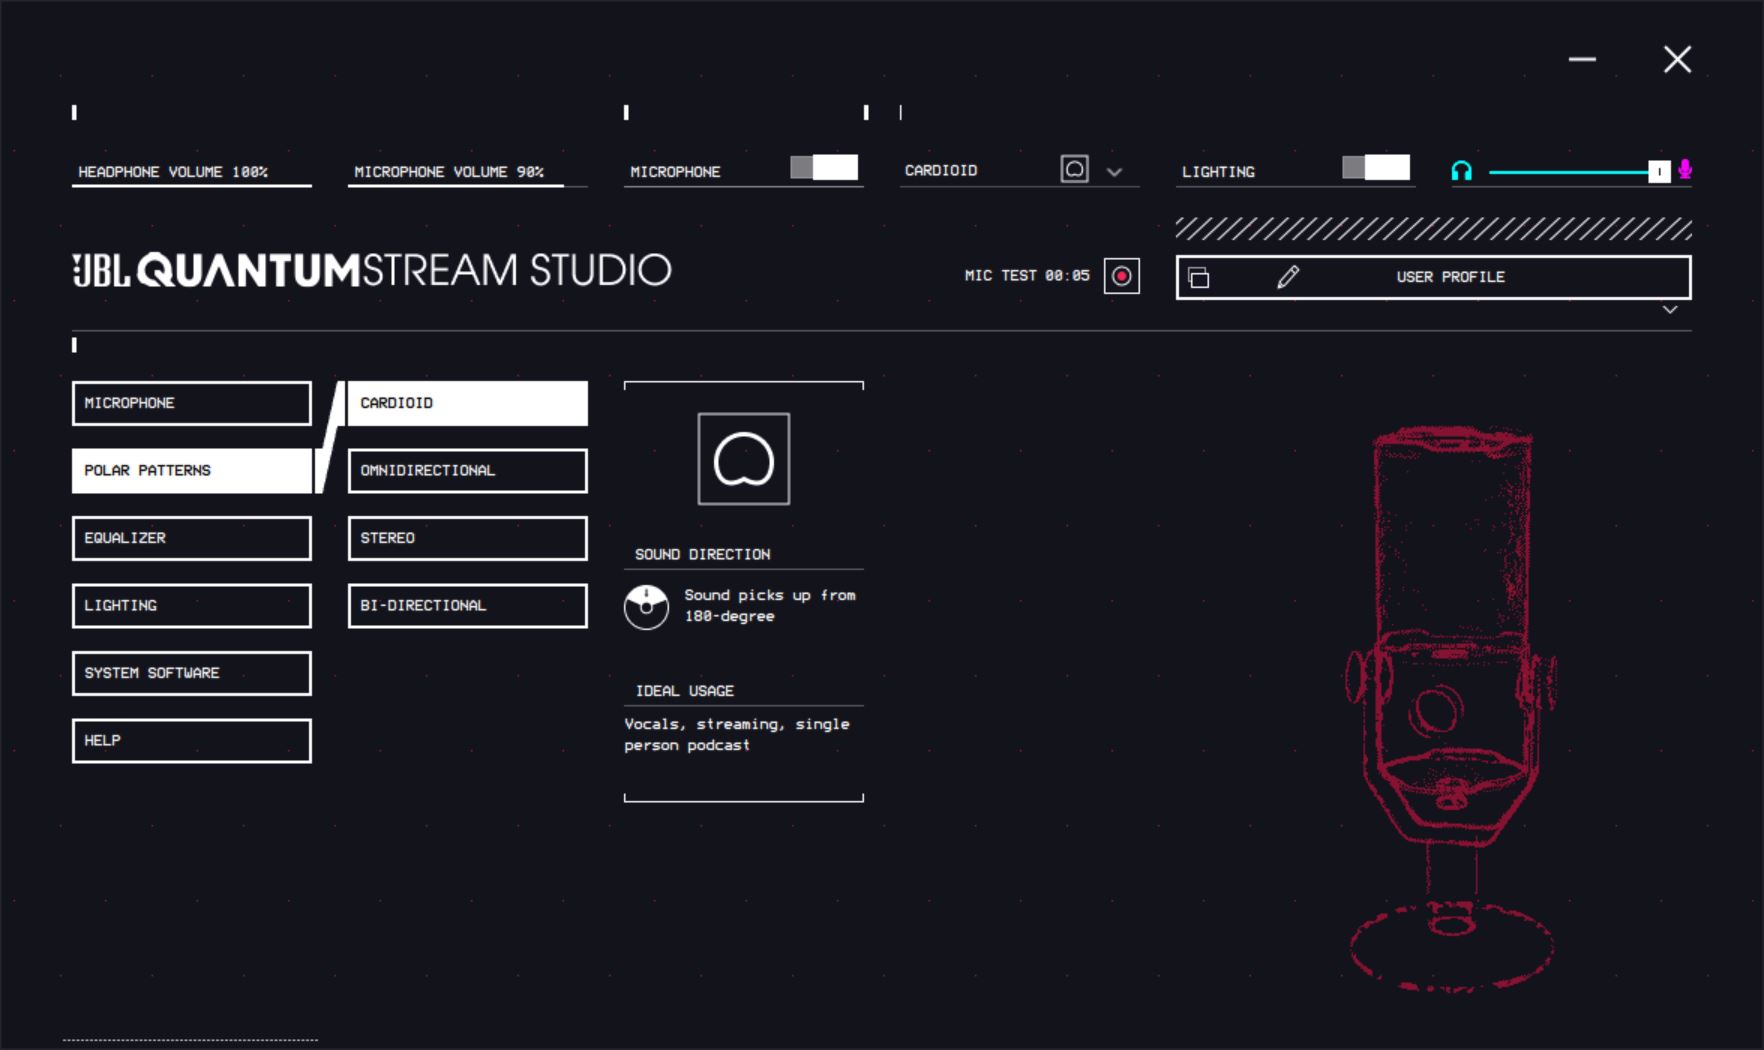Open the Lighting menu section
The width and height of the screenshot is (1764, 1050).
point(192,606)
